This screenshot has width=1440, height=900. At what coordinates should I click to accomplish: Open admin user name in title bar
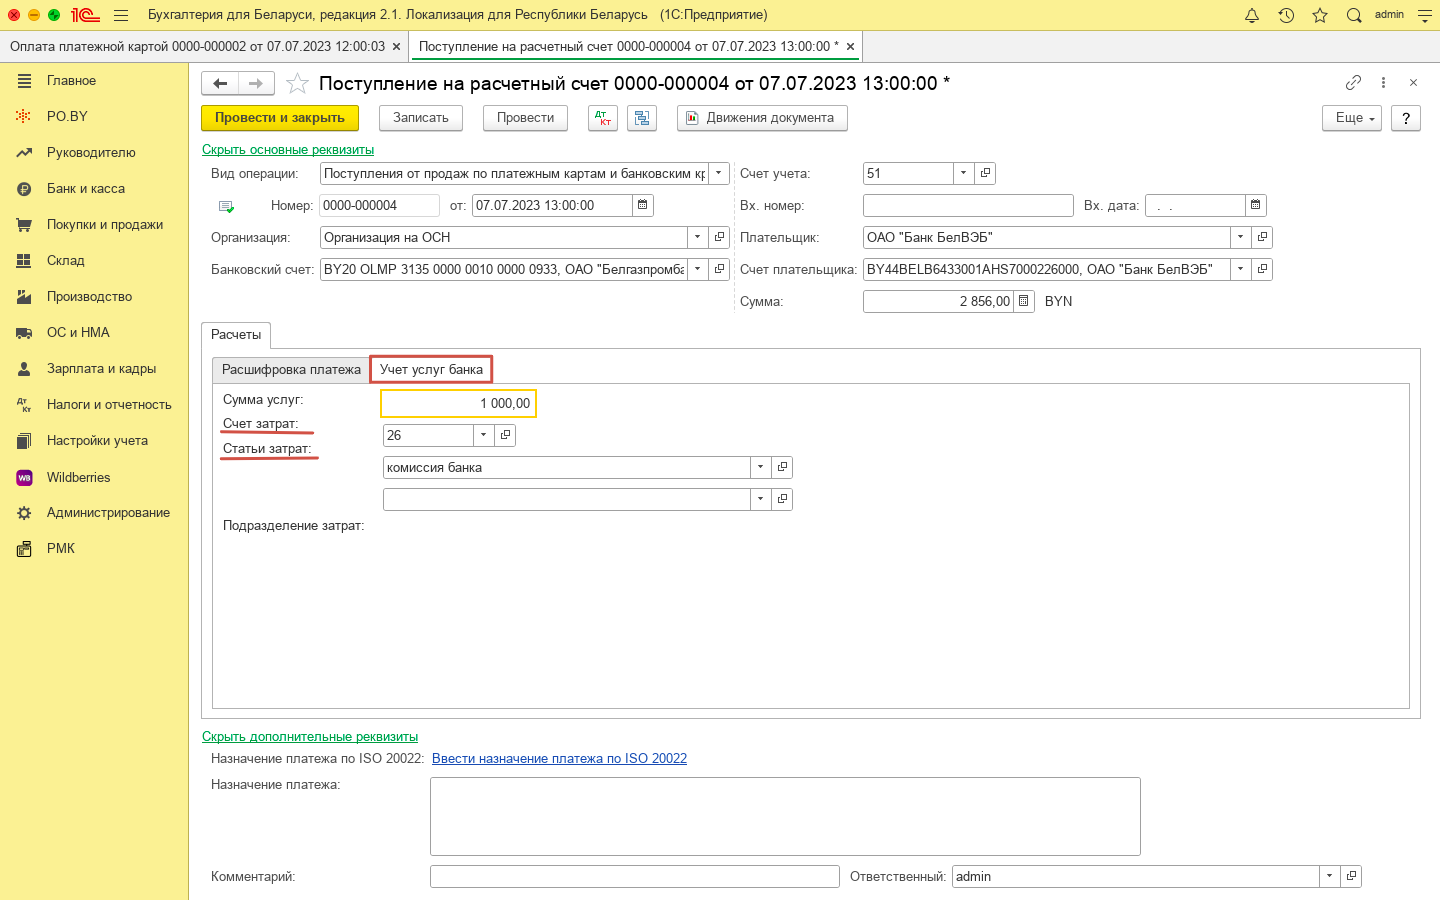(x=1389, y=14)
